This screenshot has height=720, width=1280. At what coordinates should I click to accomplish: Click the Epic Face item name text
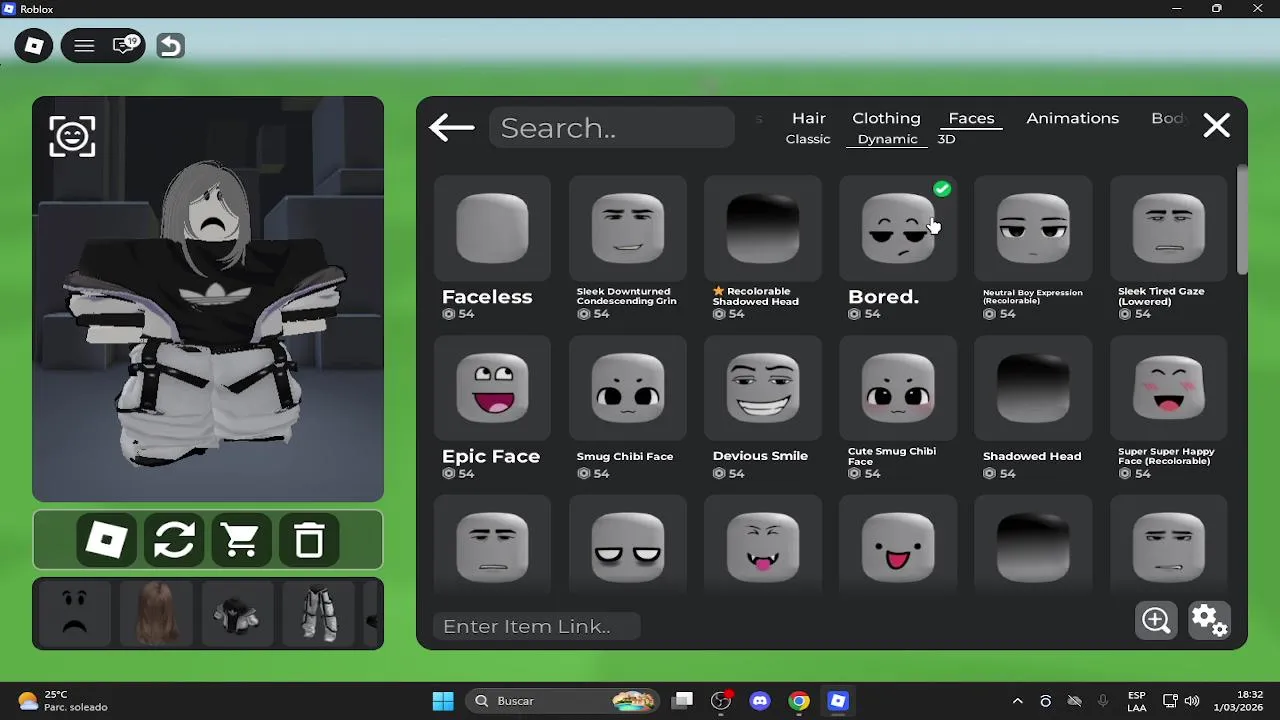point(491,456)
